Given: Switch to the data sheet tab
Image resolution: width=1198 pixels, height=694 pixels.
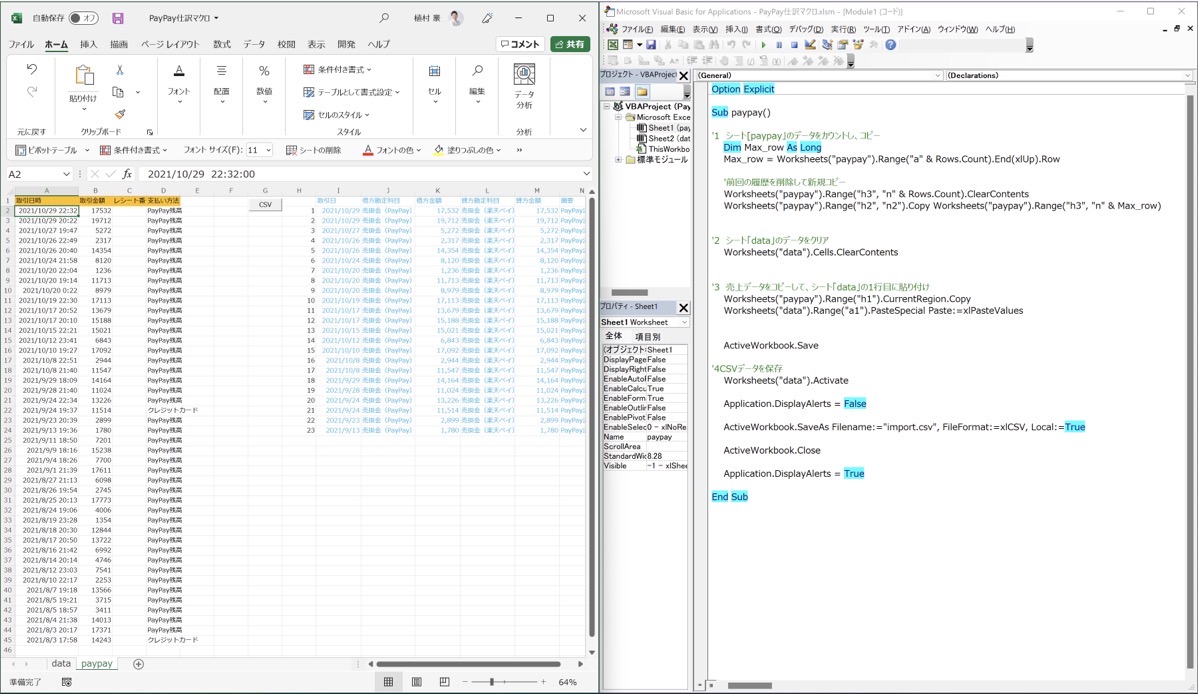Looking at the screenshot, I should point(61,663).
